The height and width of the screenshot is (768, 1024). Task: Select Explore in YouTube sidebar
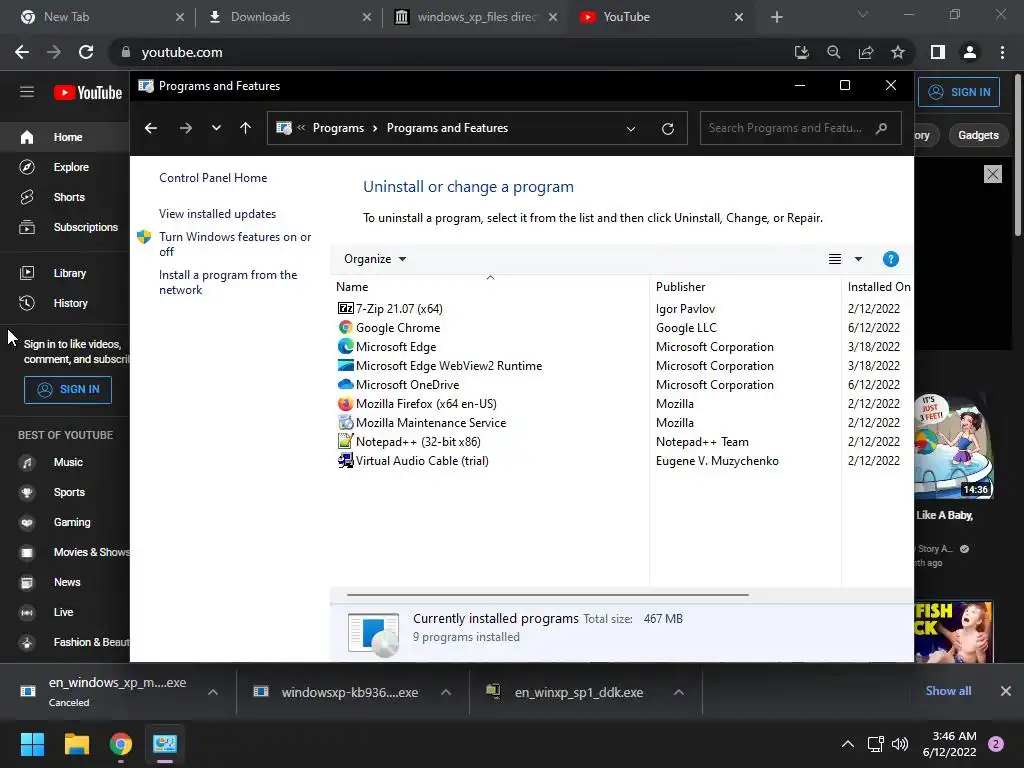tap(65, 167)
